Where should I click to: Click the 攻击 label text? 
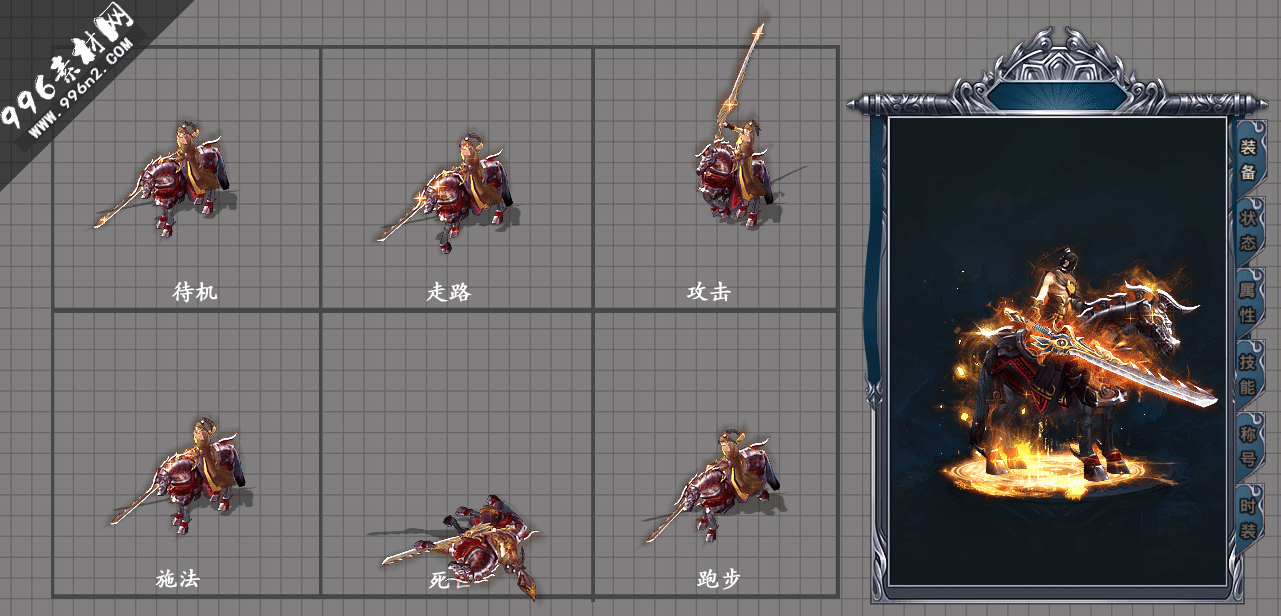pyautogui.click(x=708, y=292)
